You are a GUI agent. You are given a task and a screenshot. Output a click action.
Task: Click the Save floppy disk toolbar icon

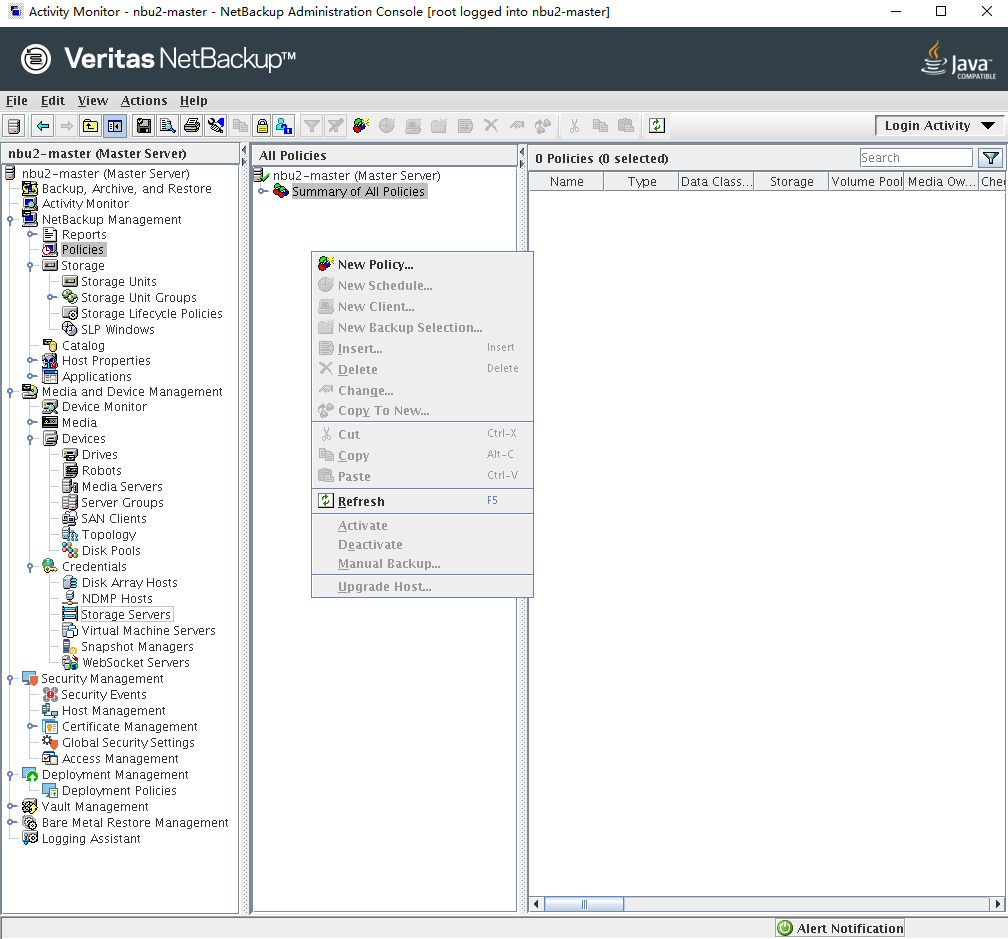click(144, 126)
